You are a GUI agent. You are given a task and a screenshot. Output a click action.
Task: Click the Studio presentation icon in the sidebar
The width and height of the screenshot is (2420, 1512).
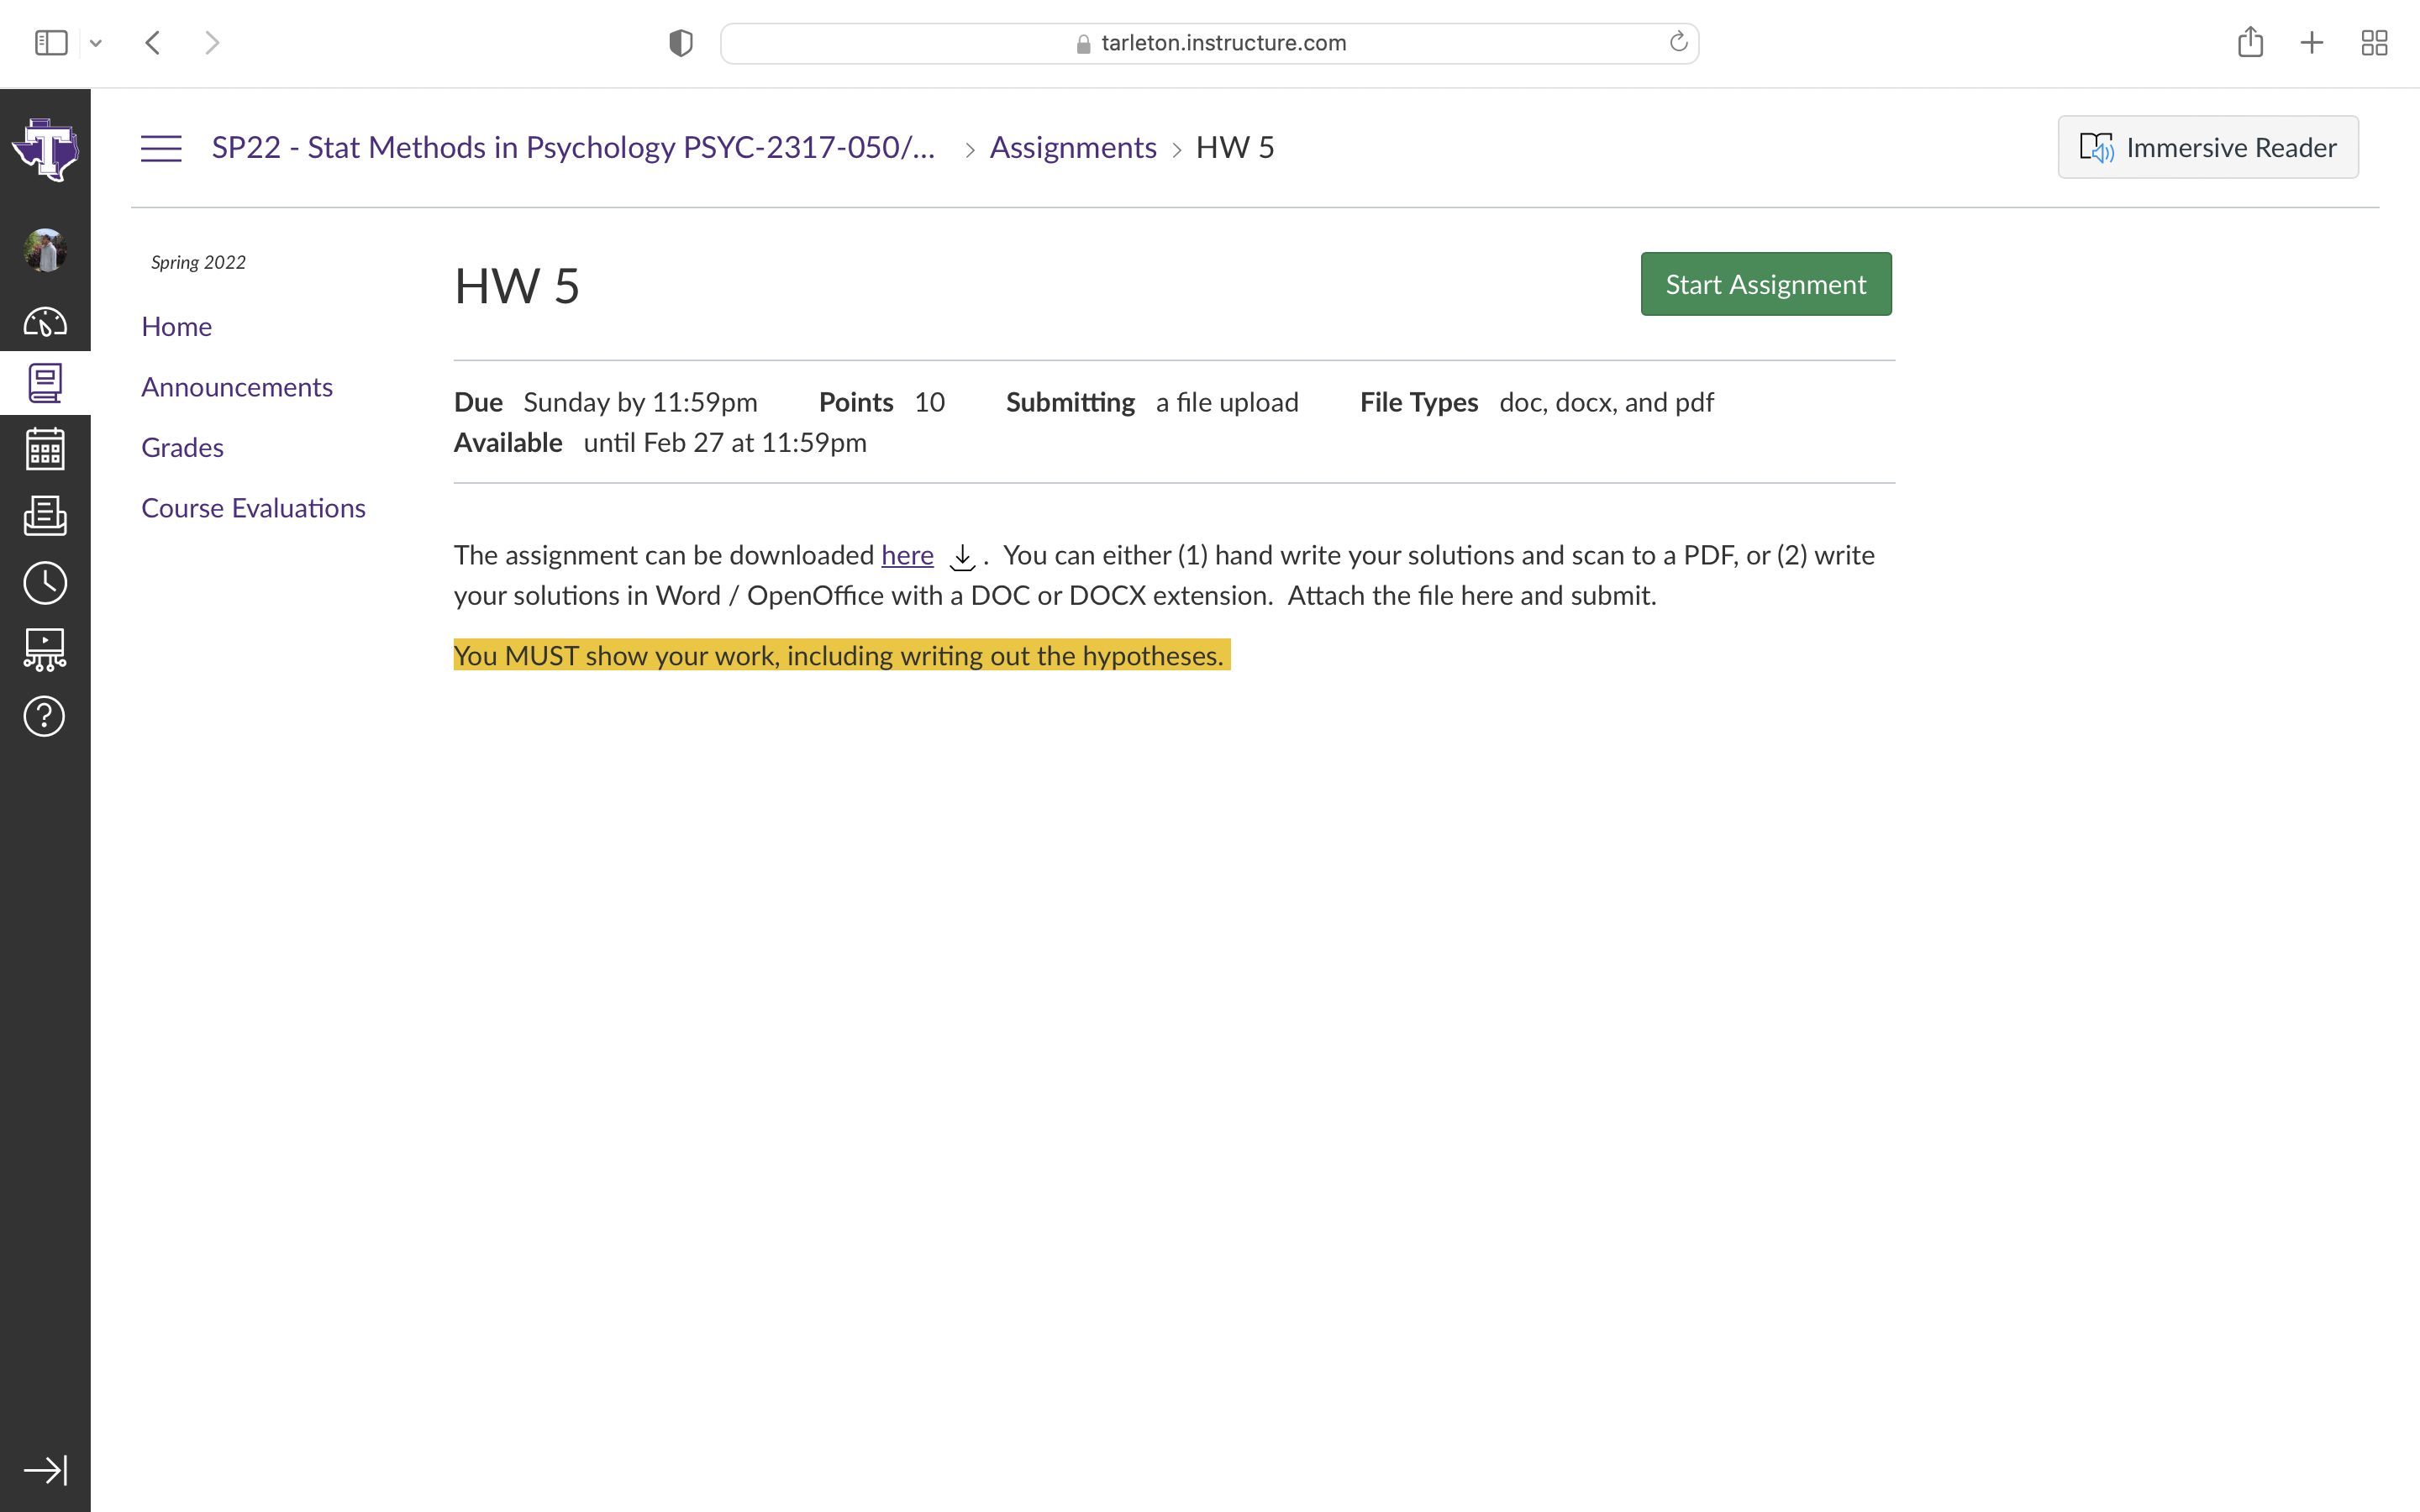pyautogui.click(x=45, y=649)
